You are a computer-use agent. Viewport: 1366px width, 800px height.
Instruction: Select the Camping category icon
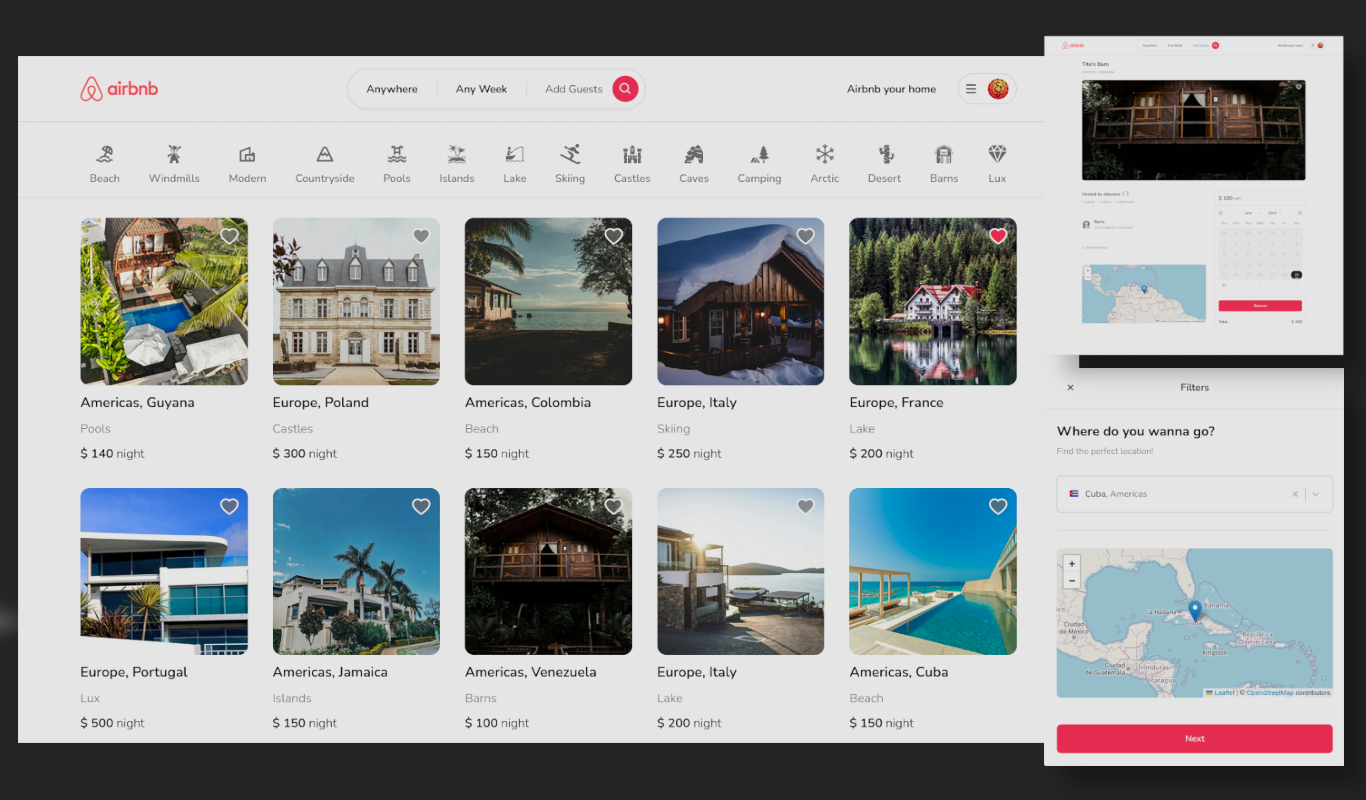[759, 154]
